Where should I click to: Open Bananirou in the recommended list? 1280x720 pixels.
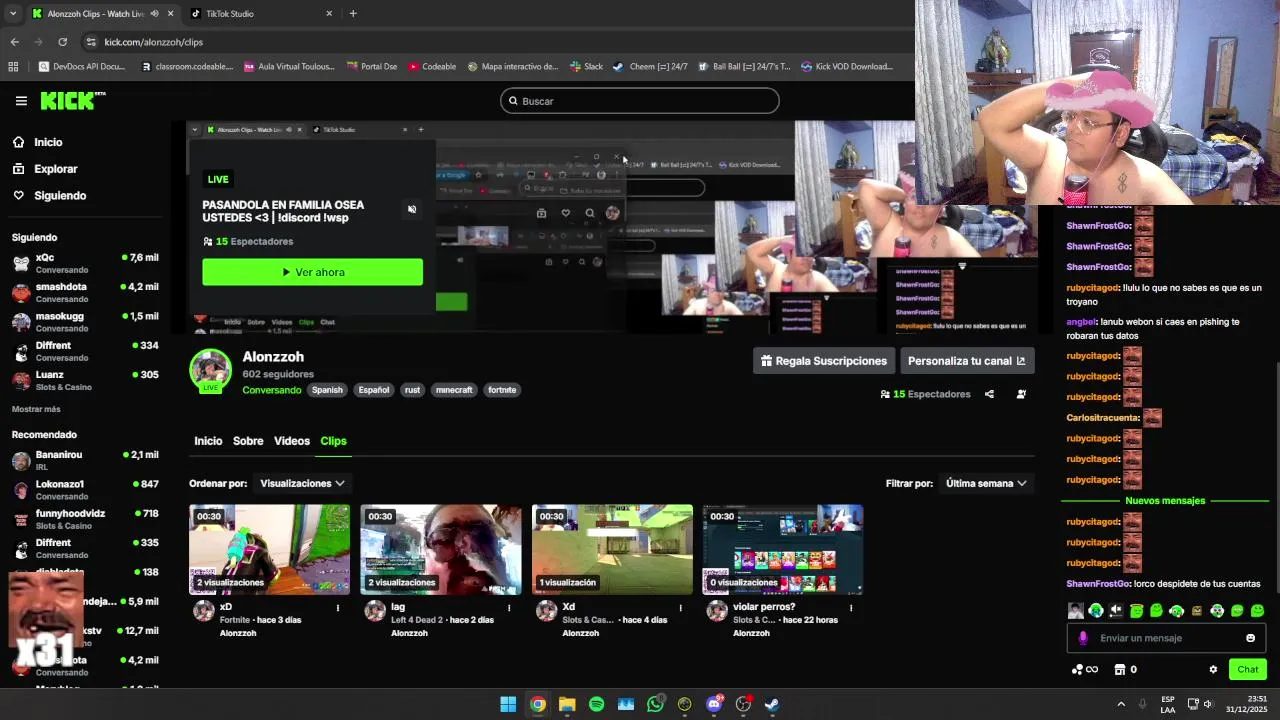pyautogui.click(x=85, y=461)
